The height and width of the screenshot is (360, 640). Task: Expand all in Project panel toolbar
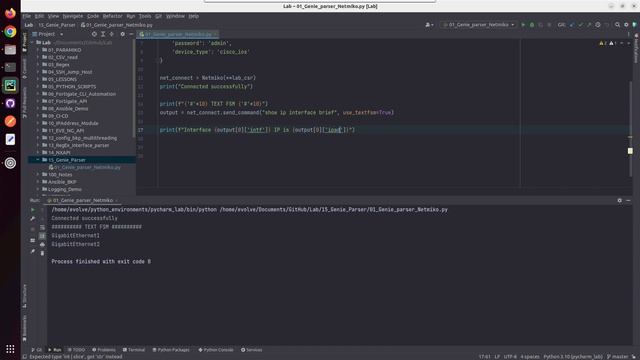pos(103,34)
